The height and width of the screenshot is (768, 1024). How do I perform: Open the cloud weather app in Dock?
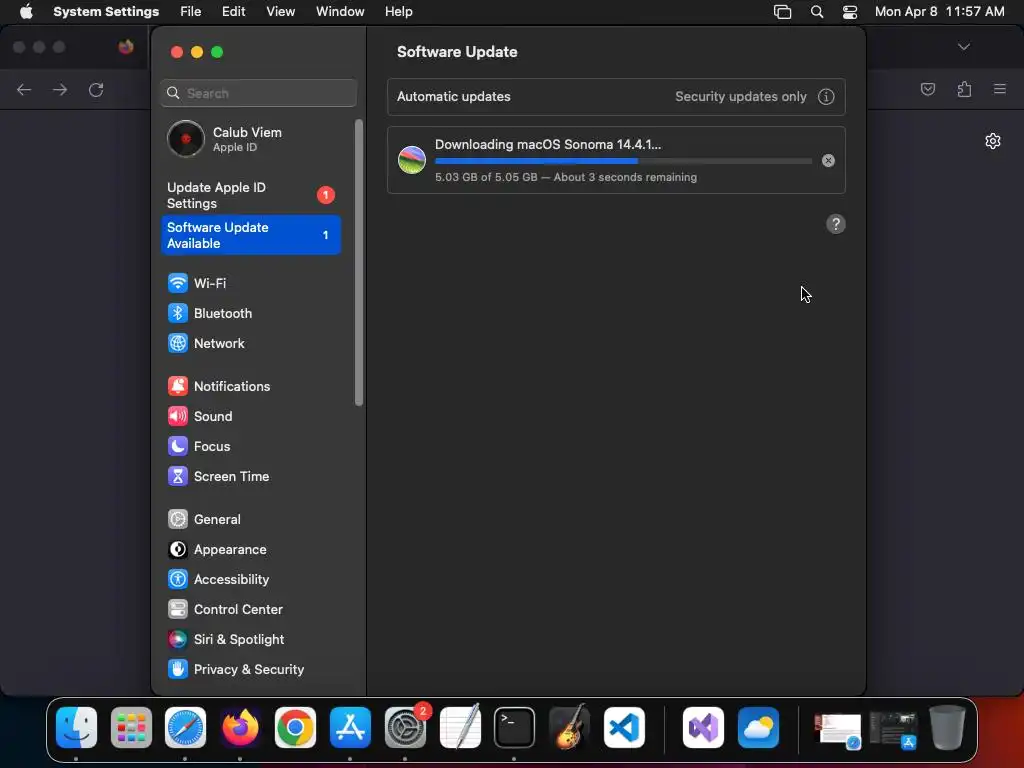[758, 728]
